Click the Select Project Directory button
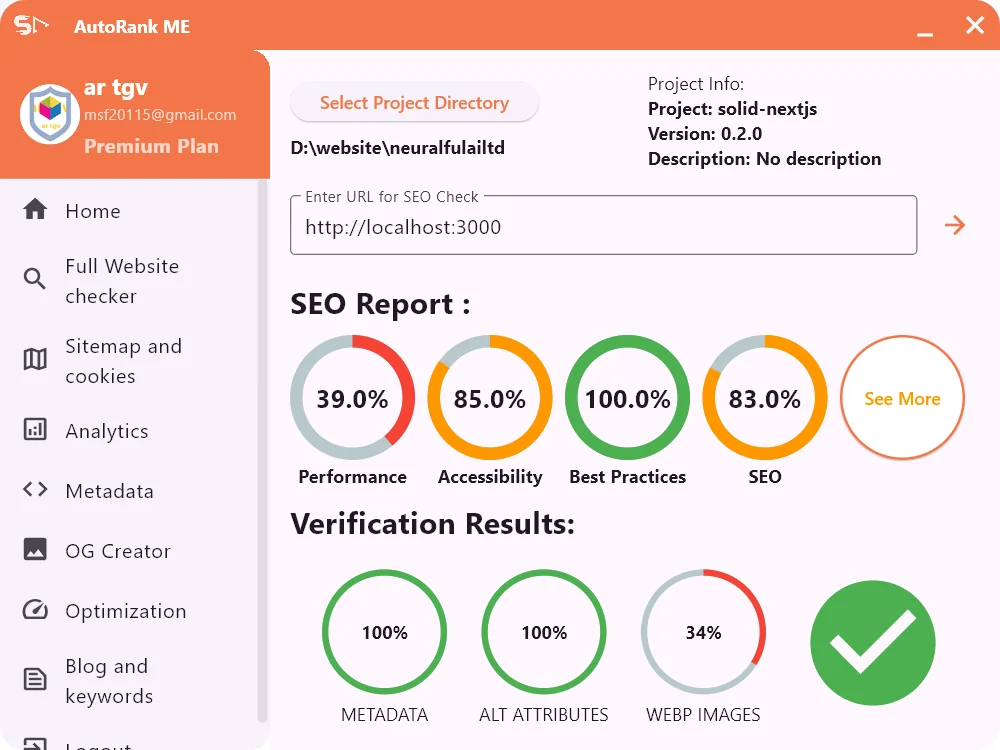Image resolution: width=1000 pixels, height=750 pixels. [414, 102]
